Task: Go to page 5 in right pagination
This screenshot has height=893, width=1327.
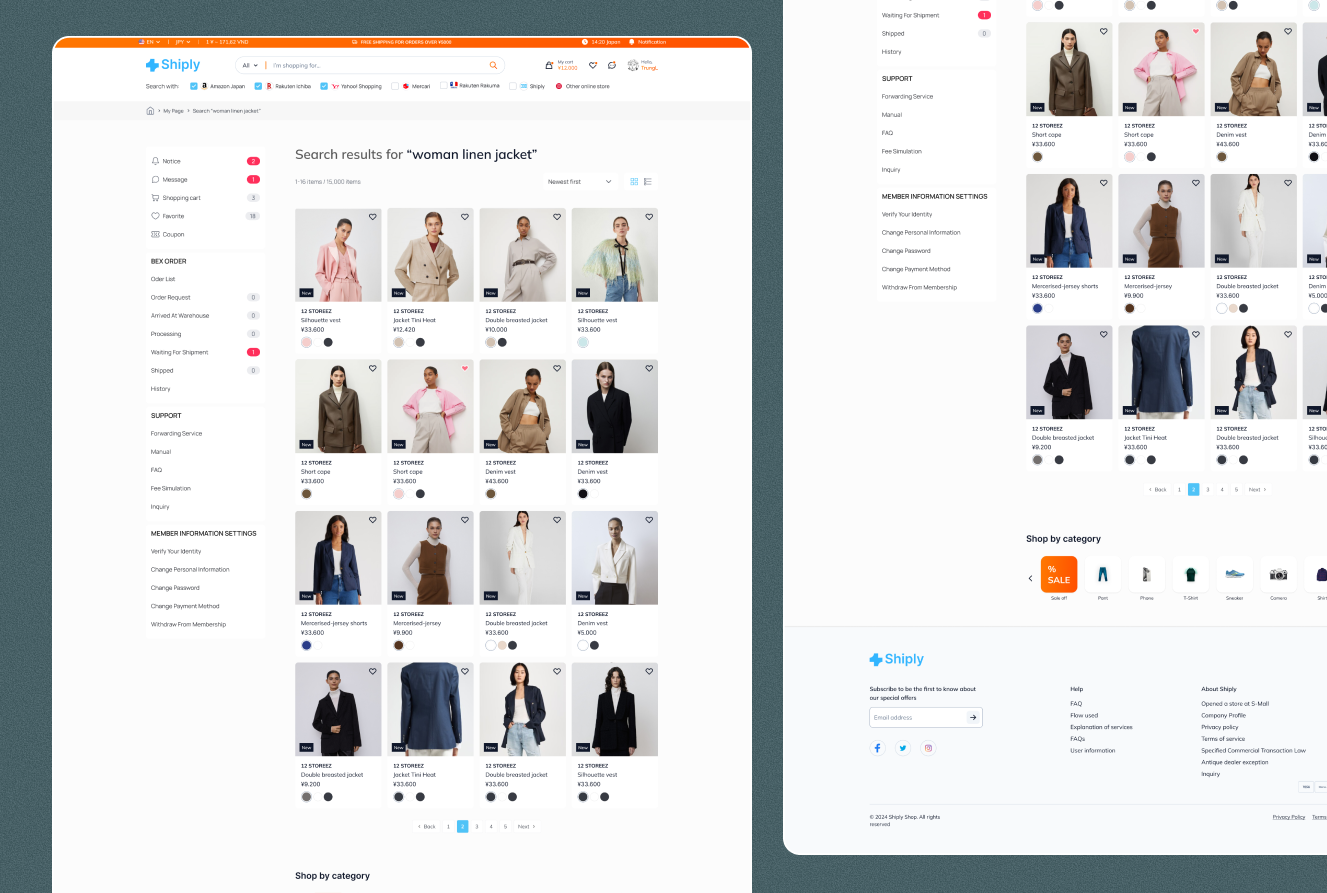Action: [1236, 490]
